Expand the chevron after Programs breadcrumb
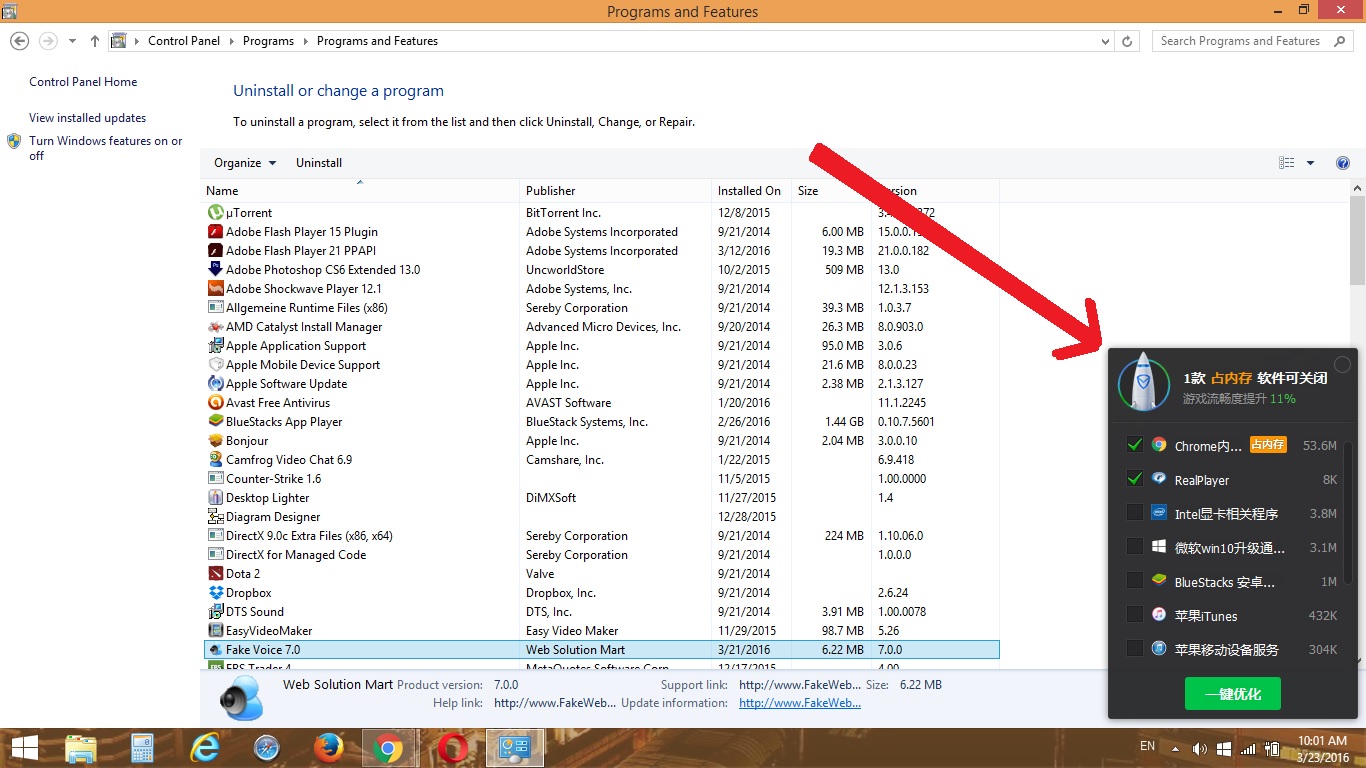Screen dimensions: 1366x768 305,41
